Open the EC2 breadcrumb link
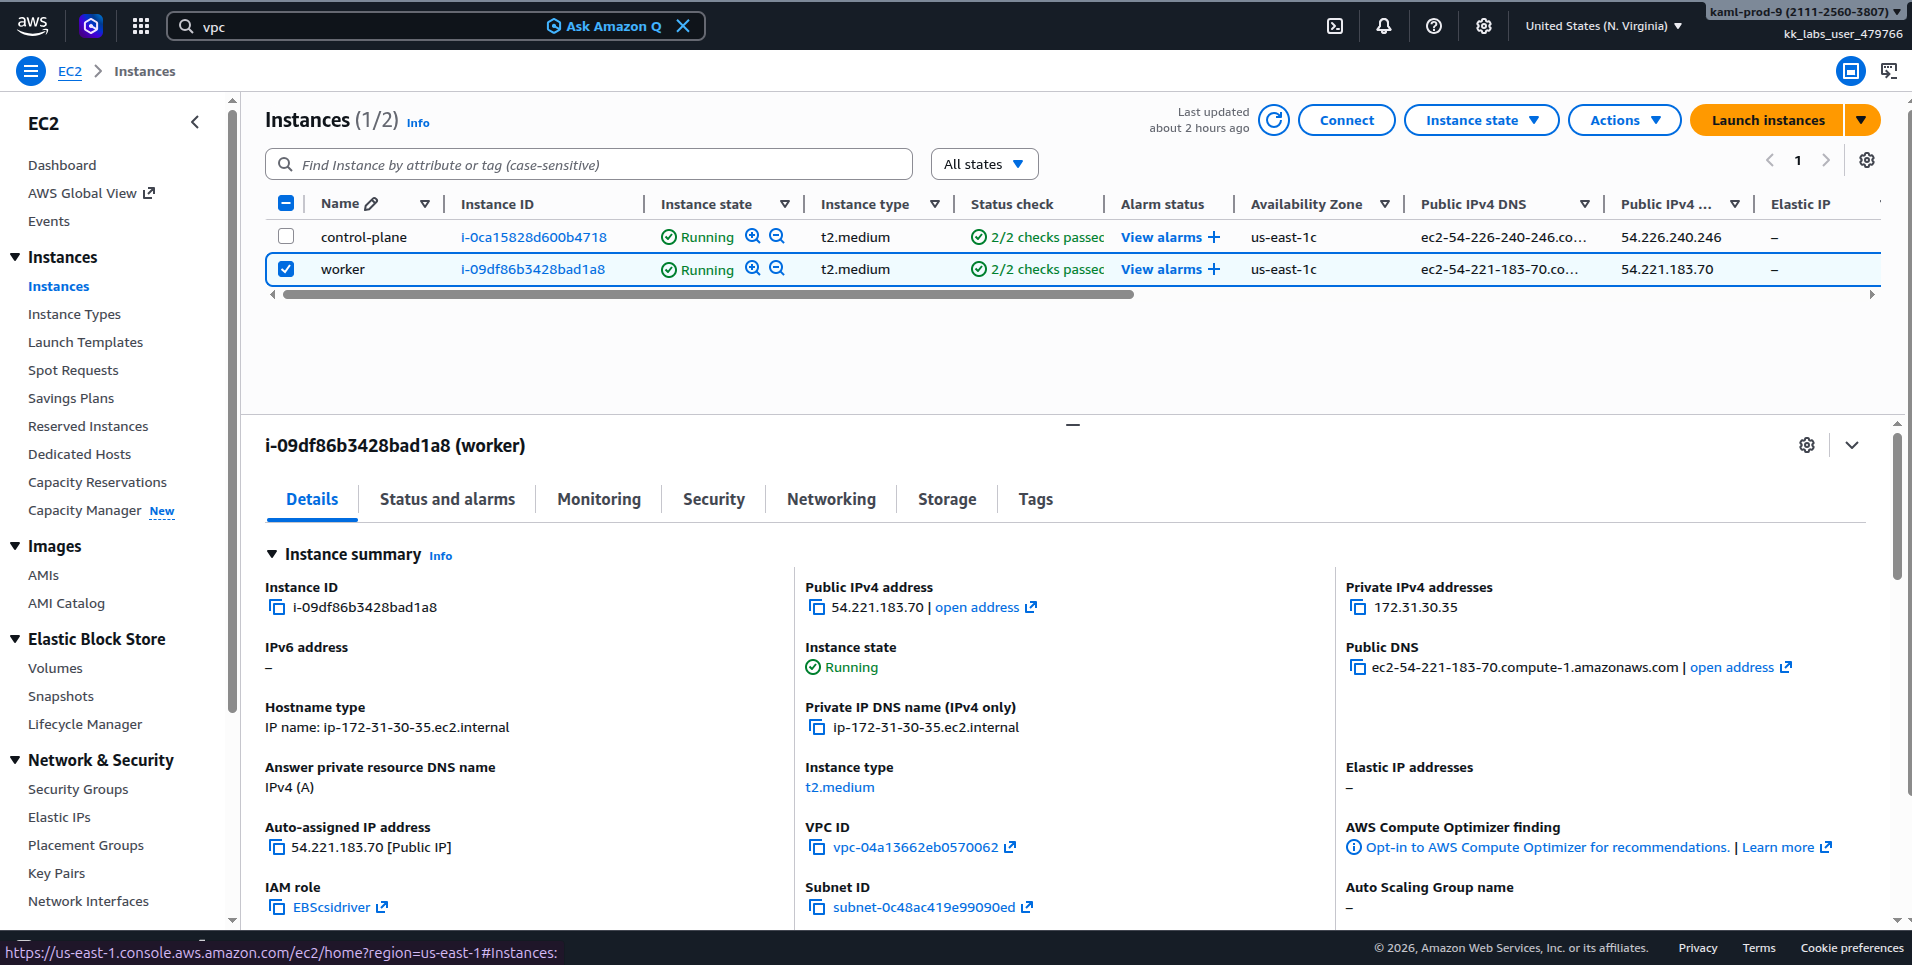Image resolution: width=1912 pixels, height=965 pixels. [x=70, y=71]
